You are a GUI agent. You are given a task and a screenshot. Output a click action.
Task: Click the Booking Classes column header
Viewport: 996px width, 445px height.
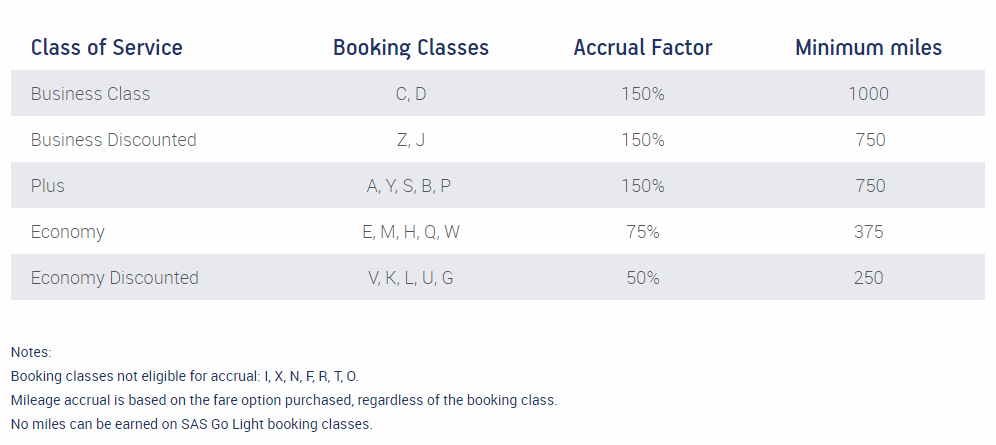(411, 48)
